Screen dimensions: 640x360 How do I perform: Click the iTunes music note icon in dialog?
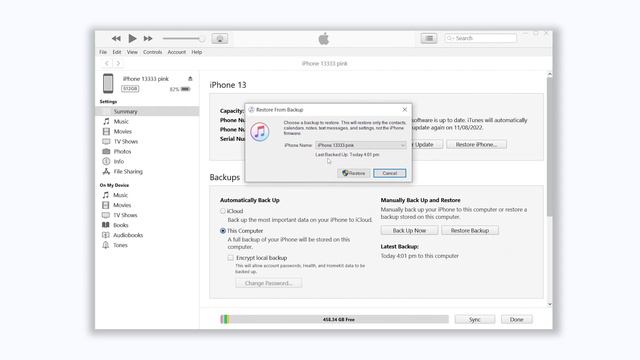click(260, 132)
